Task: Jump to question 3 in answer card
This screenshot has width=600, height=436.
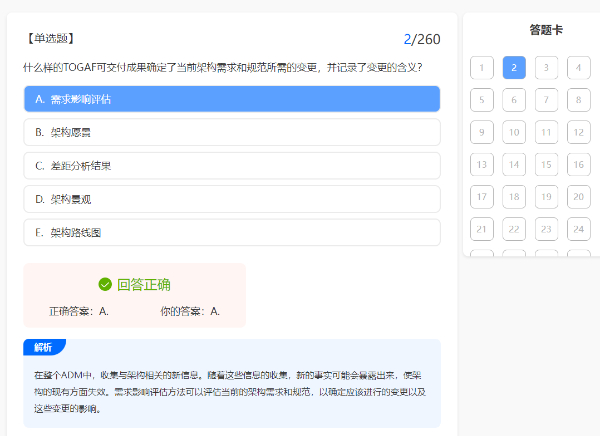Action: point(546,68)
